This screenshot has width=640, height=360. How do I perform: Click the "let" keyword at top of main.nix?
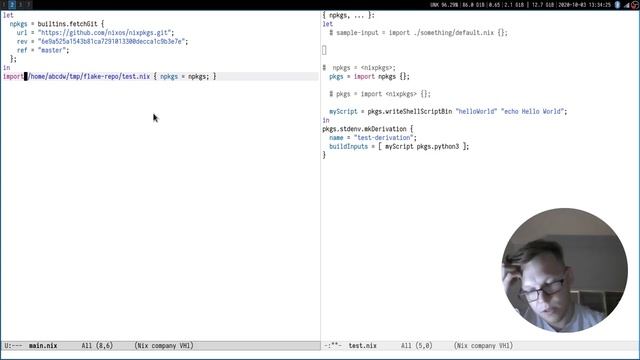[8, 15]
